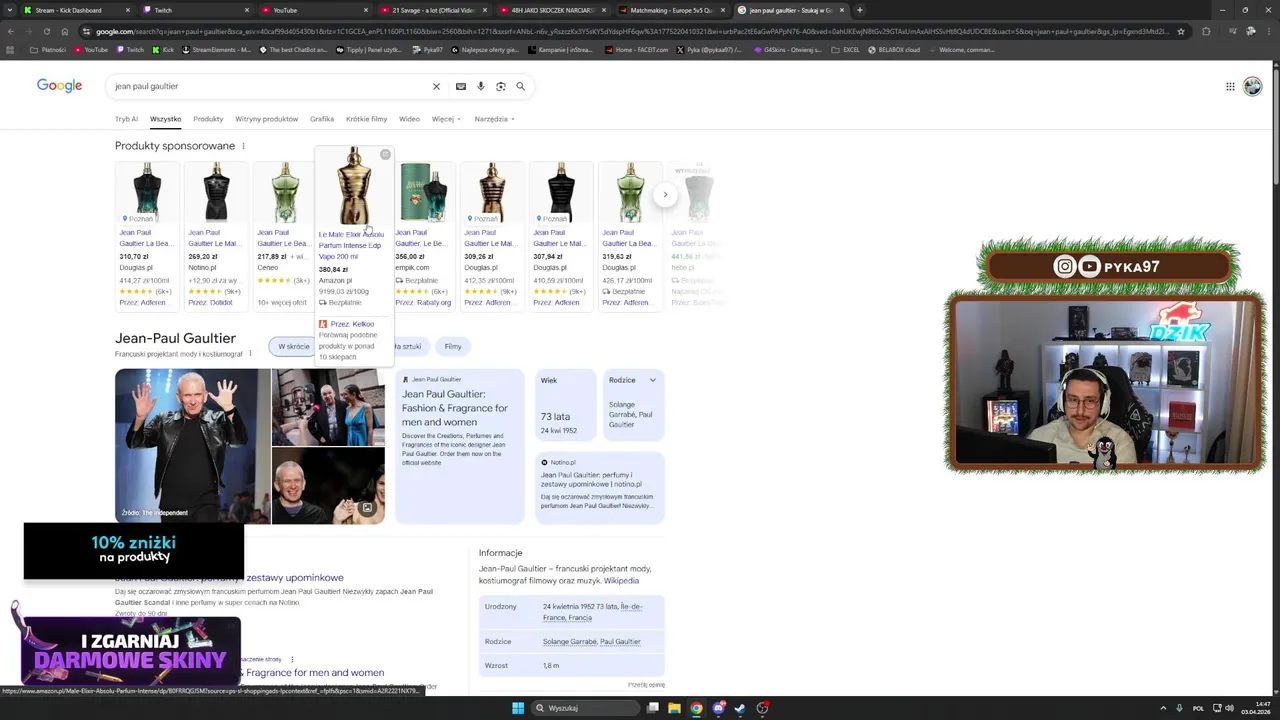This screenshot has width=1280, height=720.
Task: Open the Grafika tab
Action: click(322, 119)
